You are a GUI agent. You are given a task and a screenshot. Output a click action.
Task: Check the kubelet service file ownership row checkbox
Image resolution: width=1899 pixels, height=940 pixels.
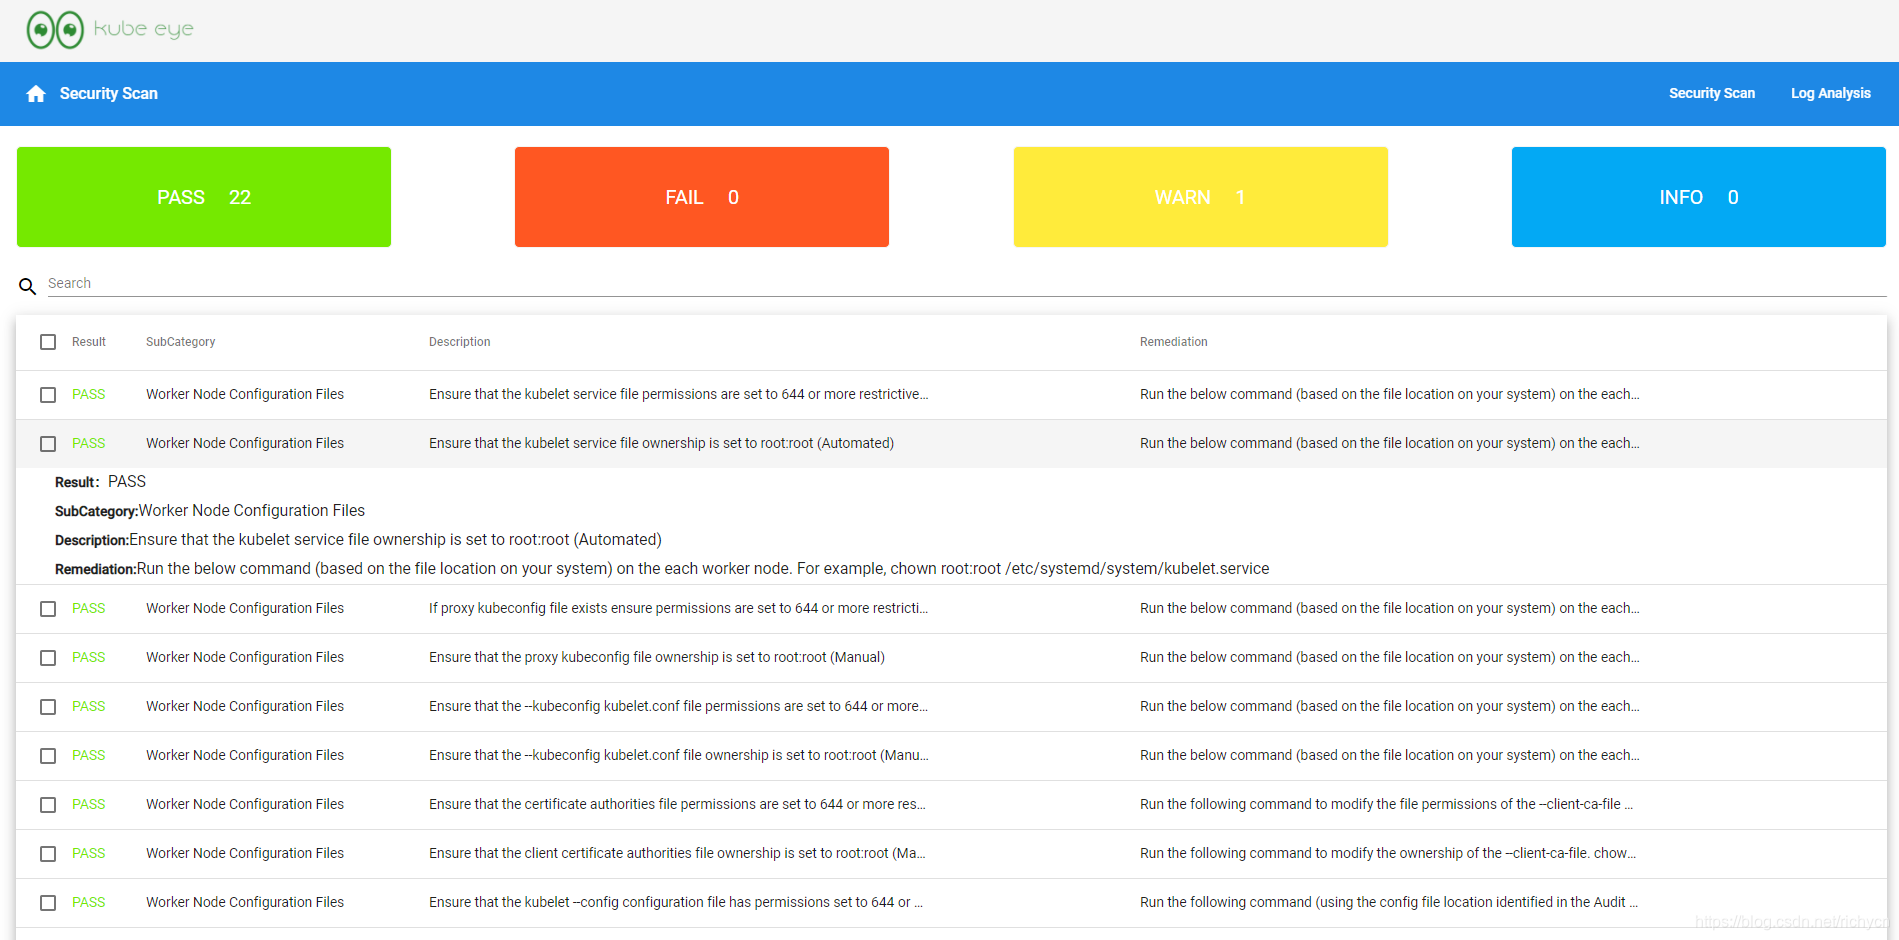(48, 444)
